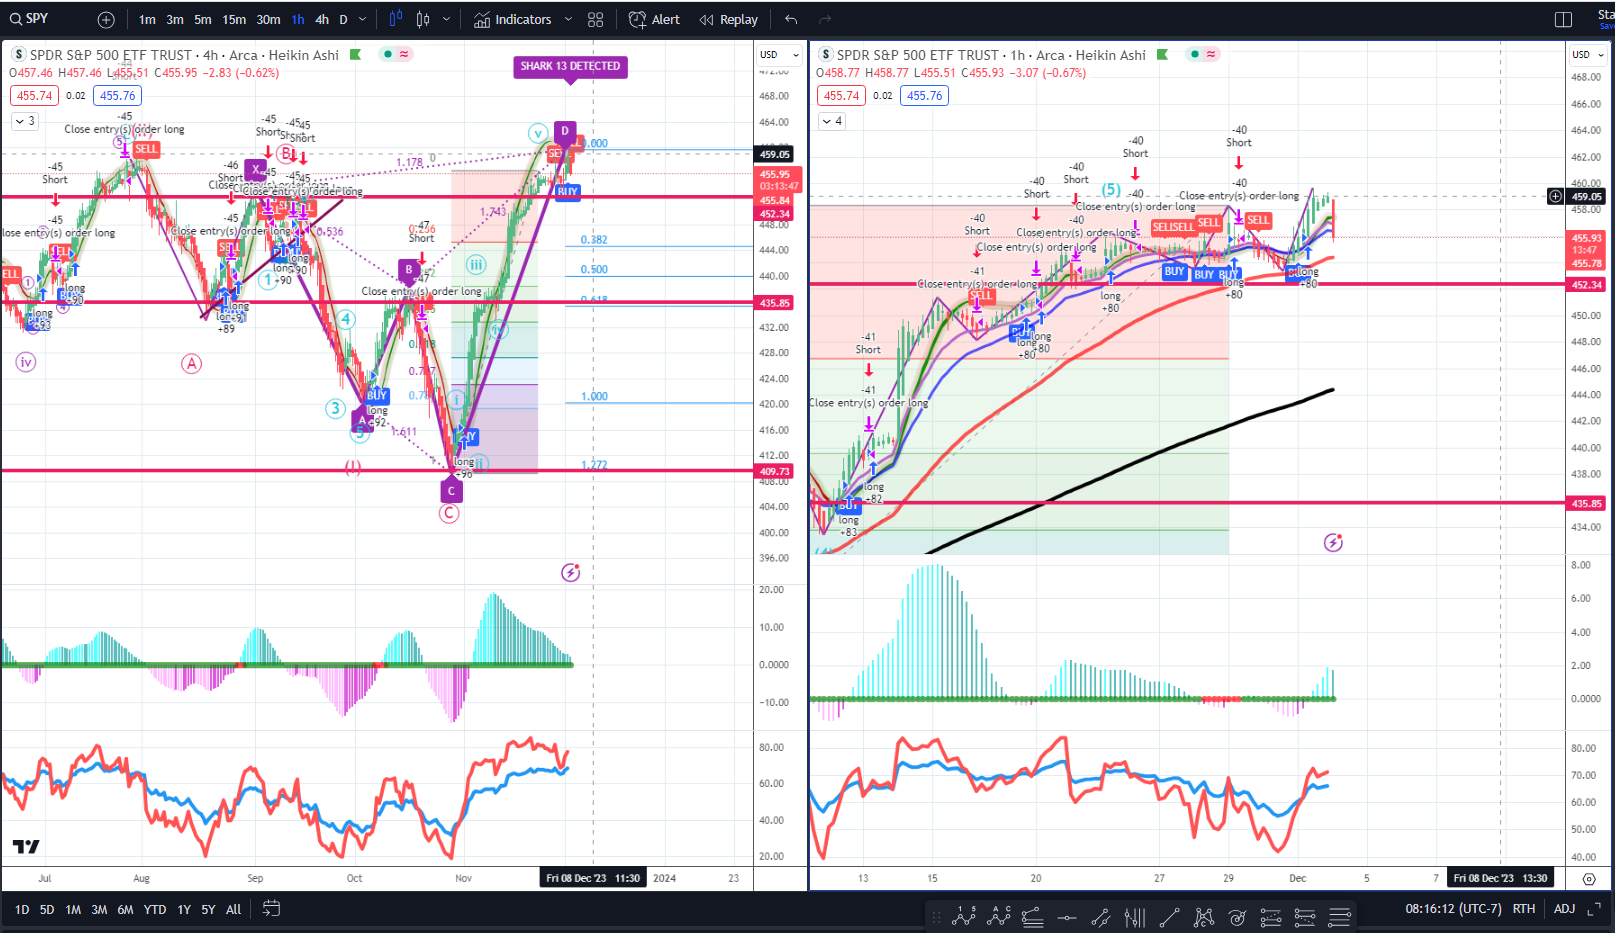The image size is (1615, 933).
Task: Collapse the right chart indicator legend (4)
Action: 832,121
